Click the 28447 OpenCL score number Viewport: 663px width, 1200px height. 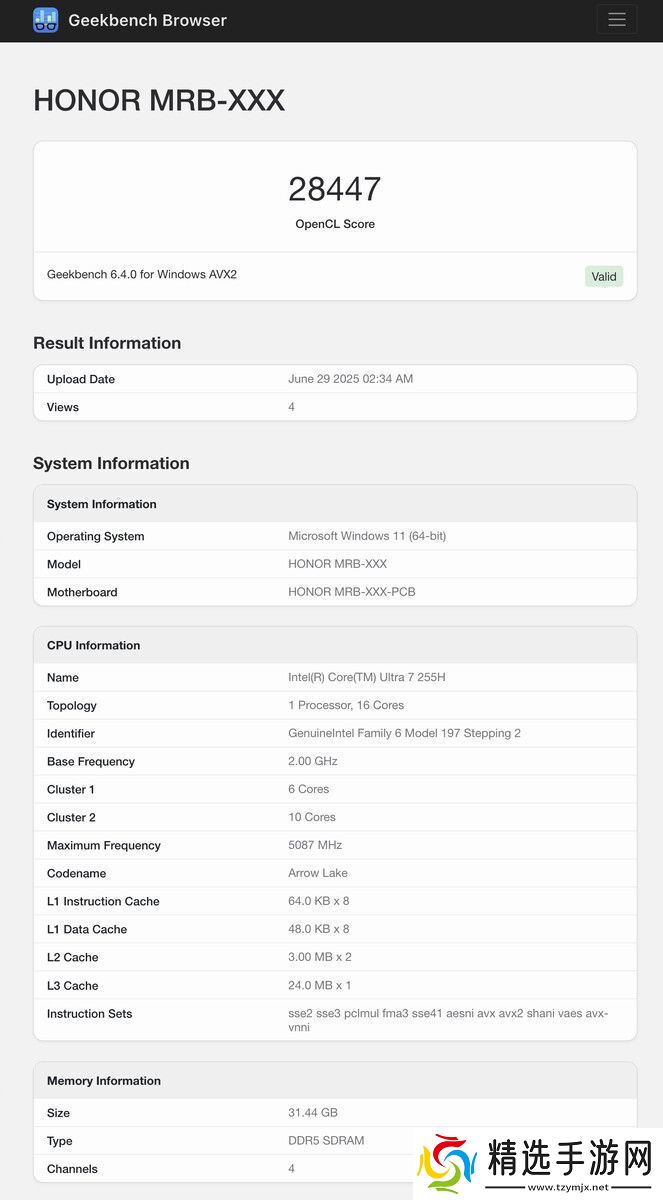[x=335, y=189]
